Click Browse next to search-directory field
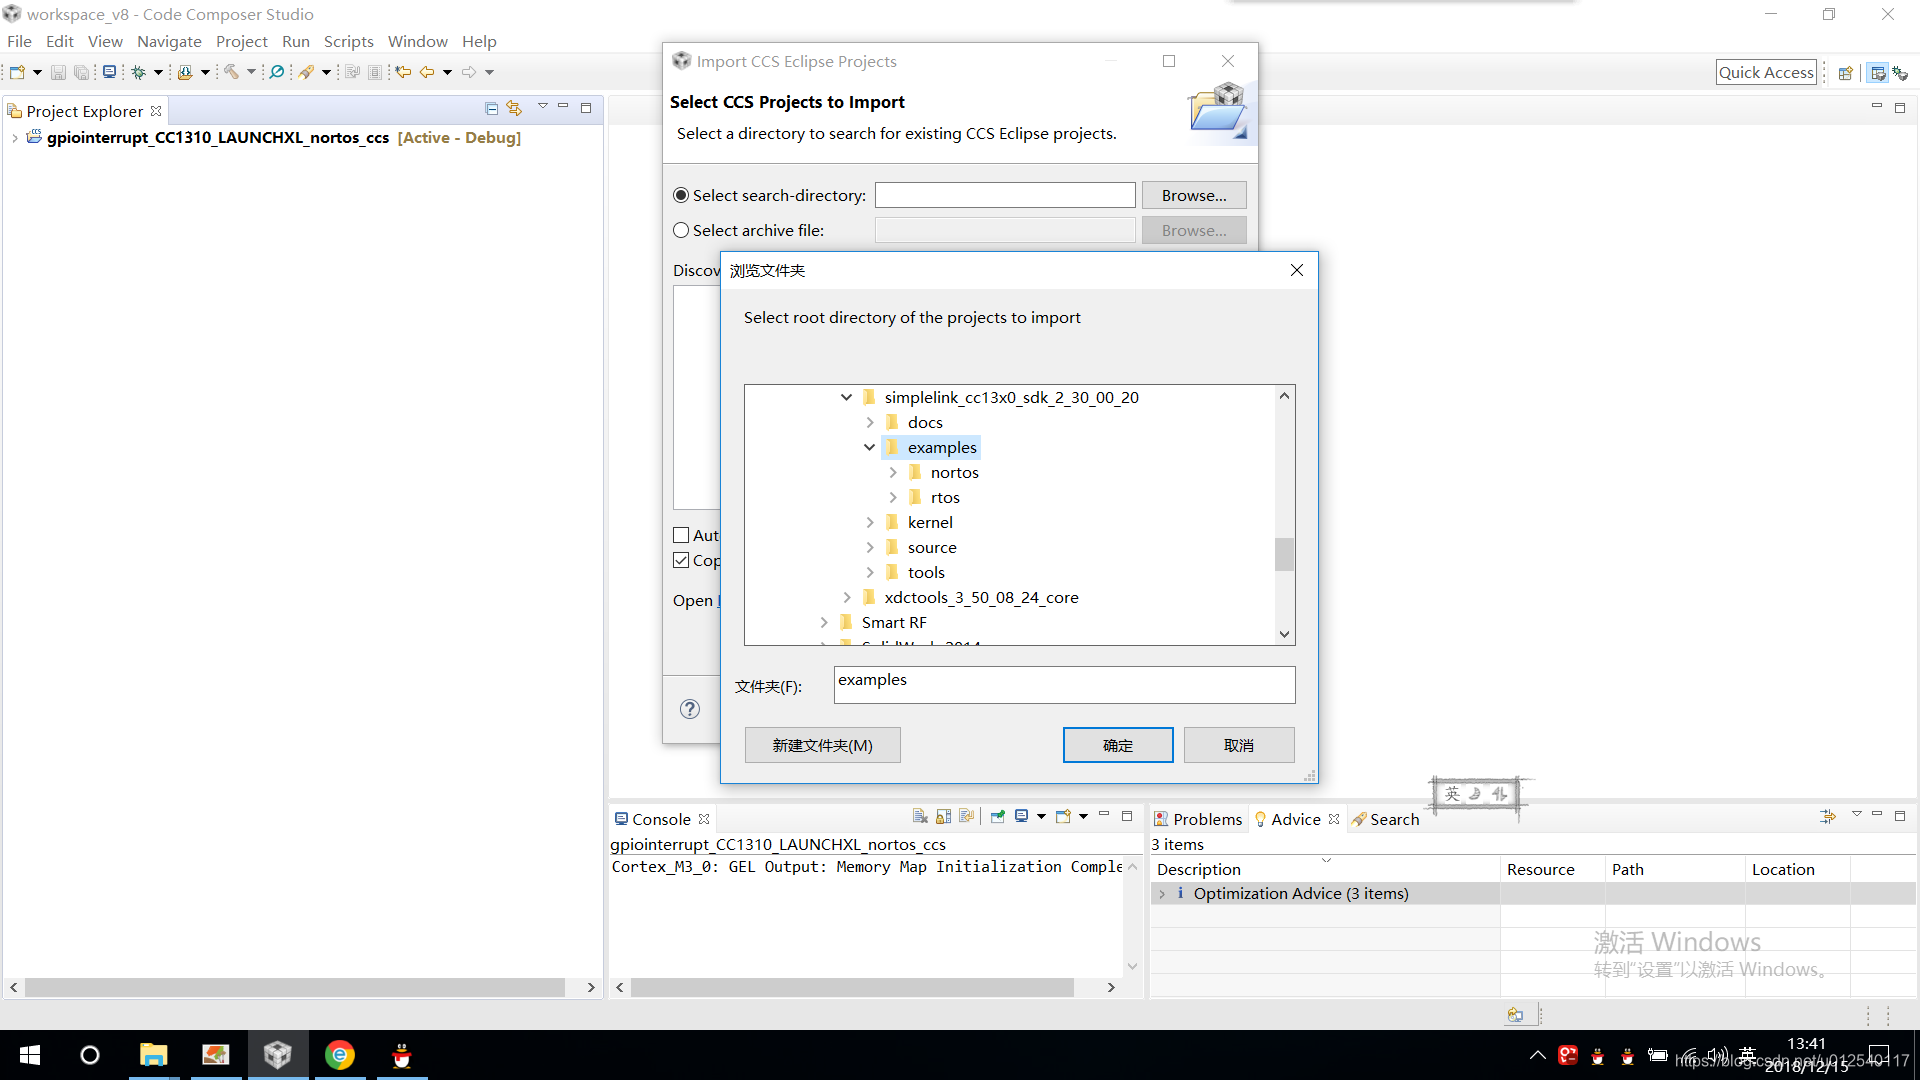 point(1194,195)
